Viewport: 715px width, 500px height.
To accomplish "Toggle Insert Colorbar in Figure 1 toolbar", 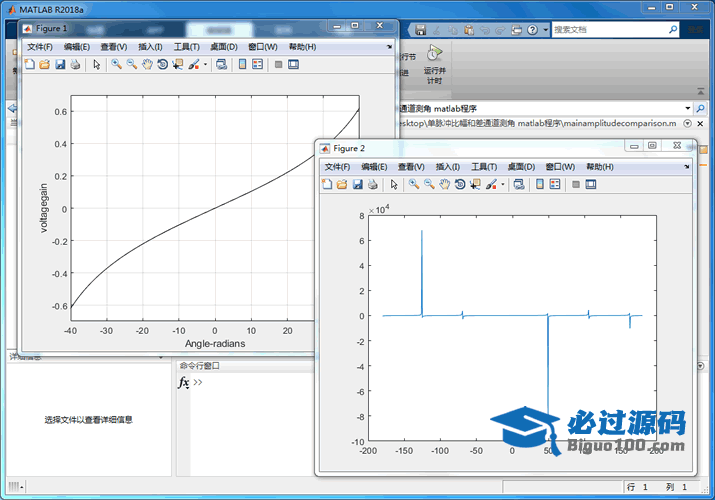I will (243, 64).
